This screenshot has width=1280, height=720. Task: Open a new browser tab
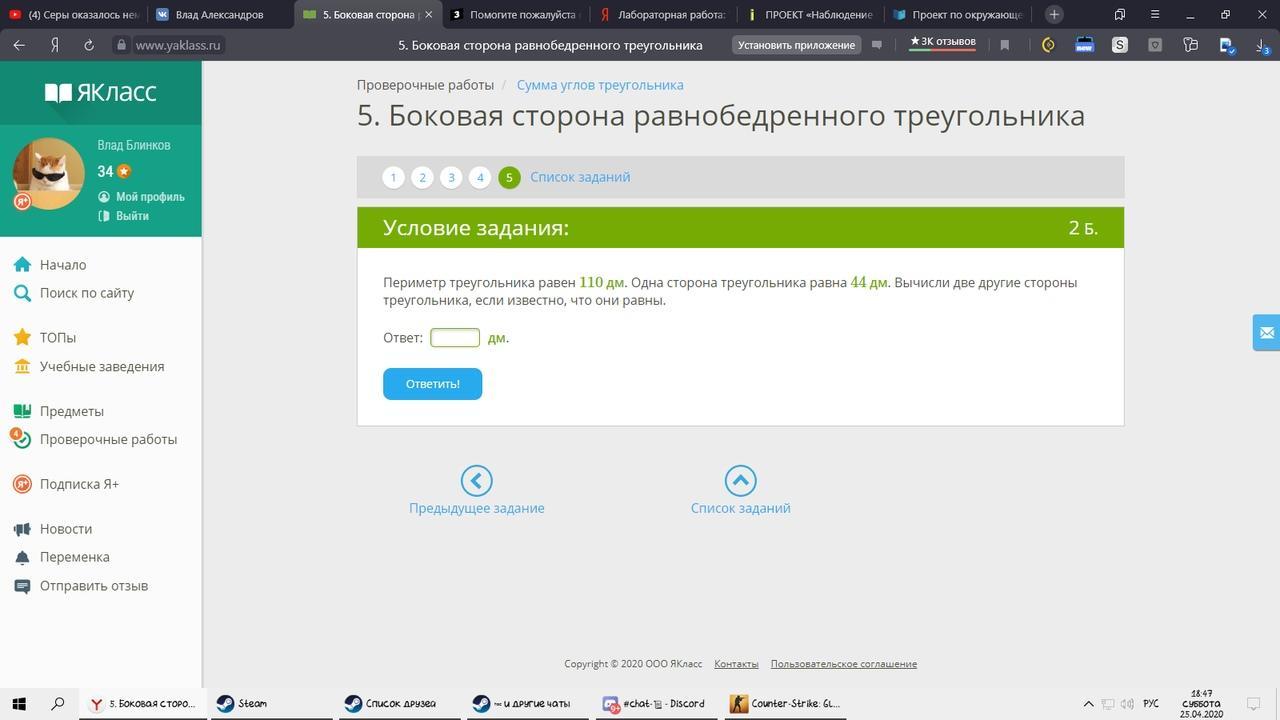(x=1054, y=15)
